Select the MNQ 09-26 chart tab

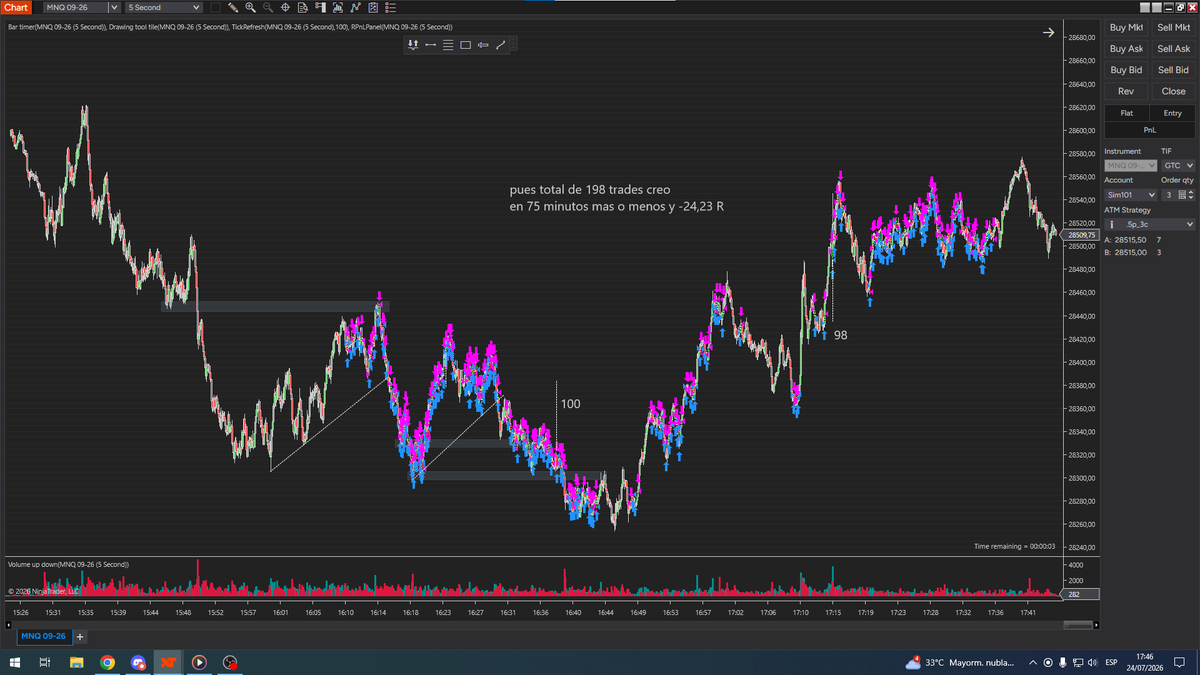click(44, 636)
